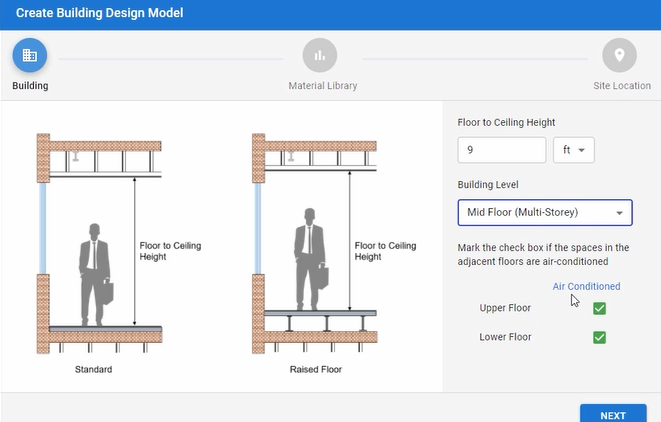Jump to the Site Location step label

point(621,86)
